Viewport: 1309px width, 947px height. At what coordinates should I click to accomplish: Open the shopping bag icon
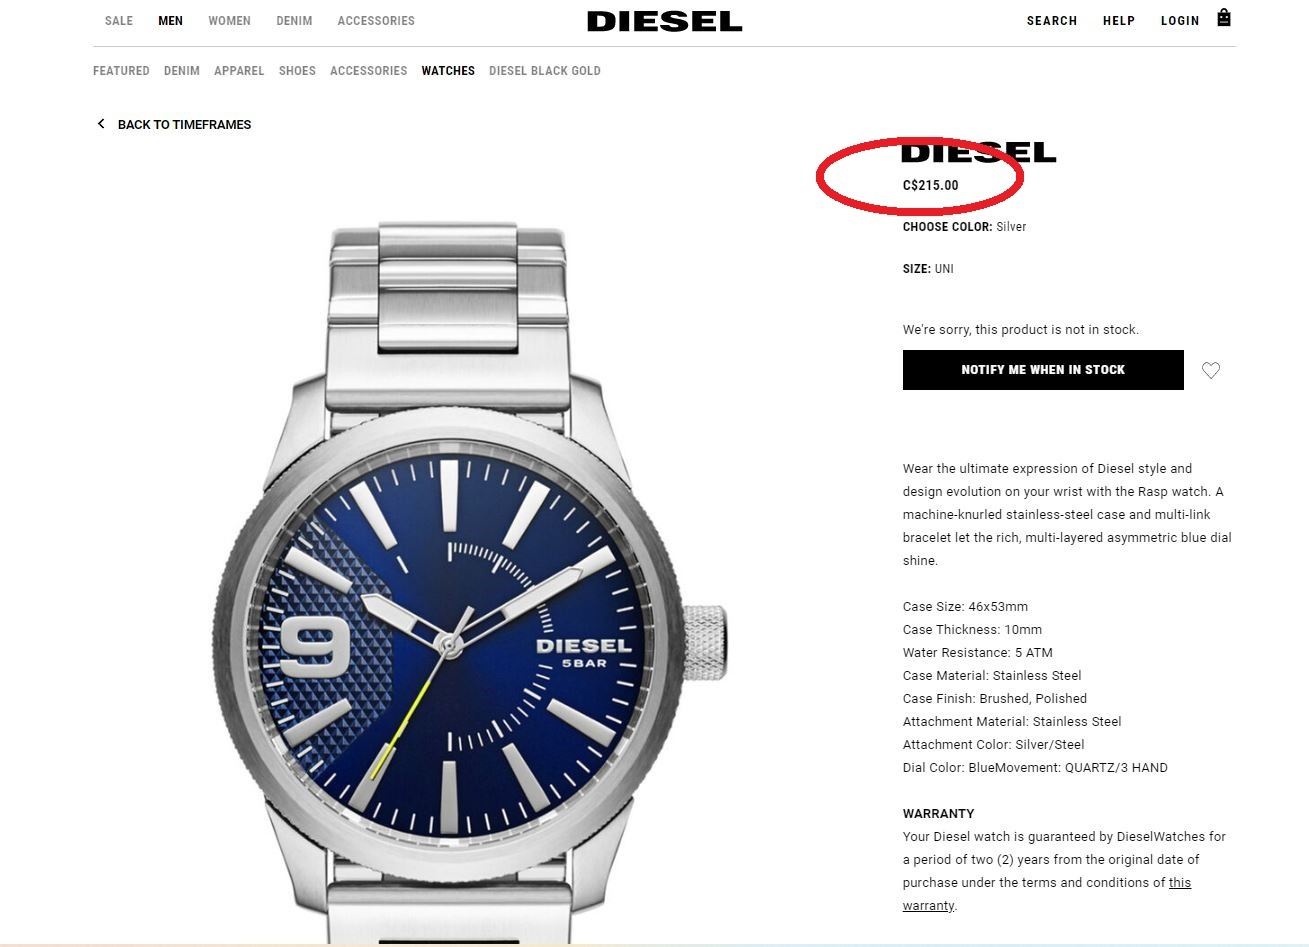tap(1223, 18)
